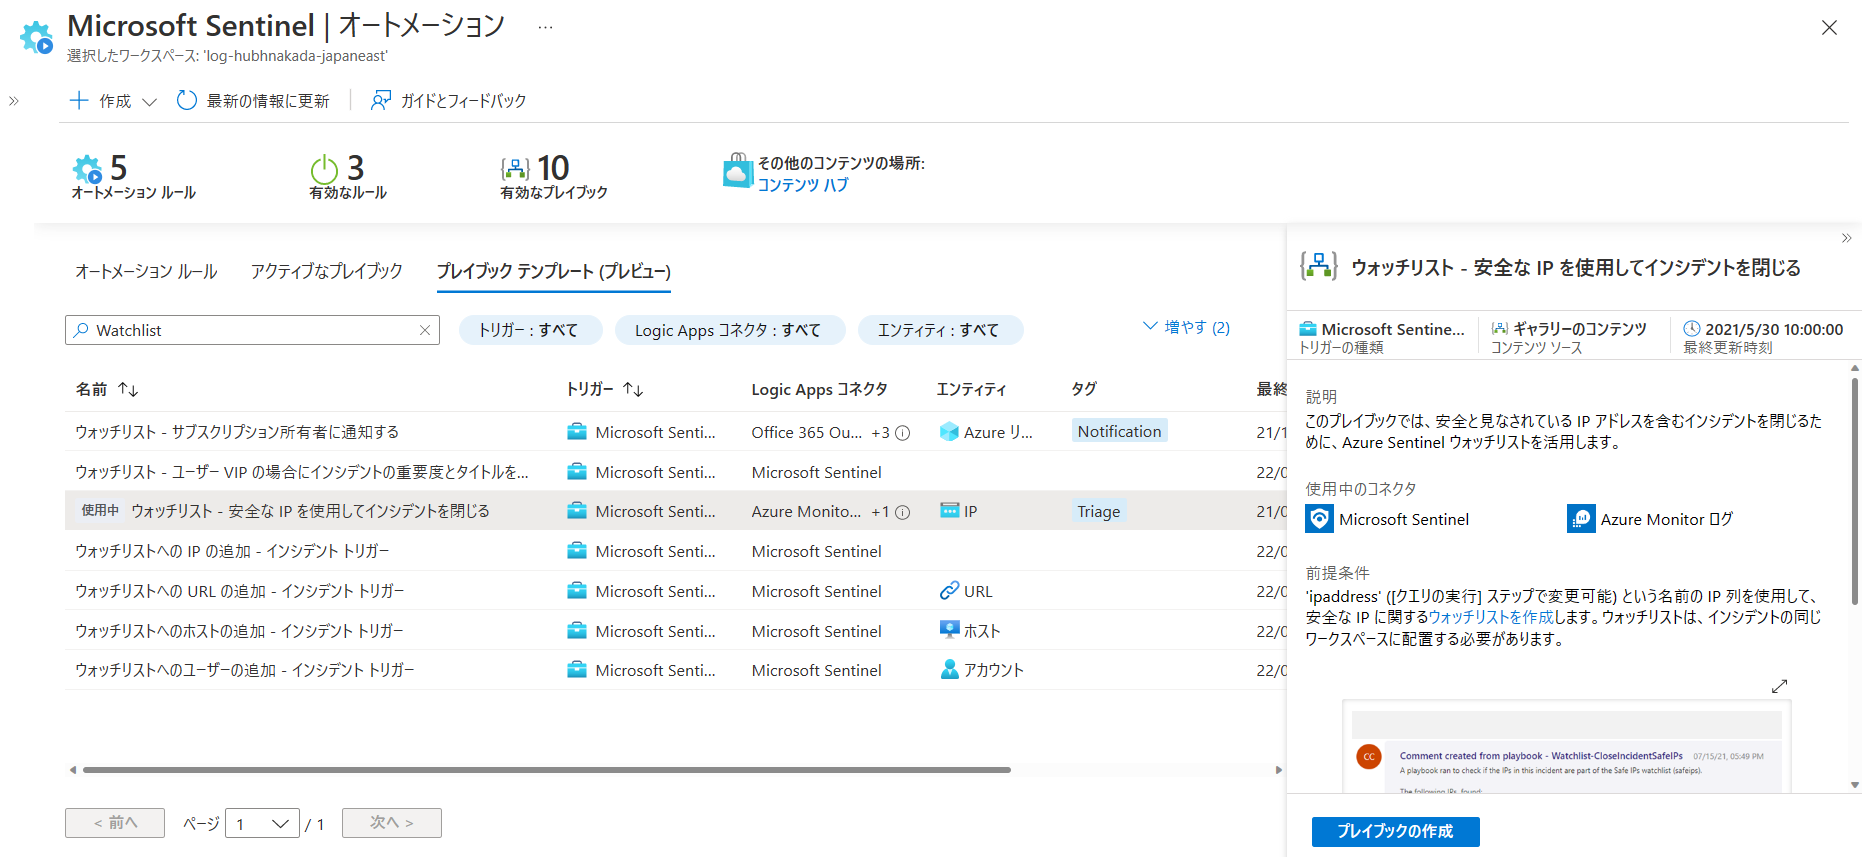1862x857 pixels.
Task: Switch to the オートメーション ルール tab
Action: click(146, 271)
